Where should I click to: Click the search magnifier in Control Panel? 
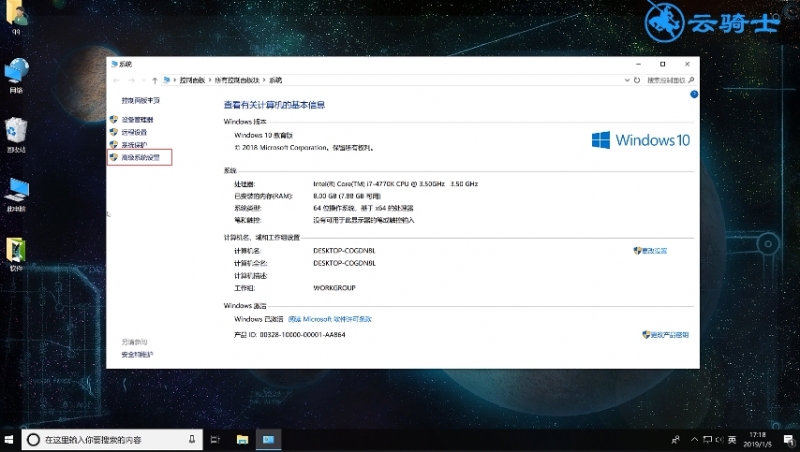click(x=691, y=80)
